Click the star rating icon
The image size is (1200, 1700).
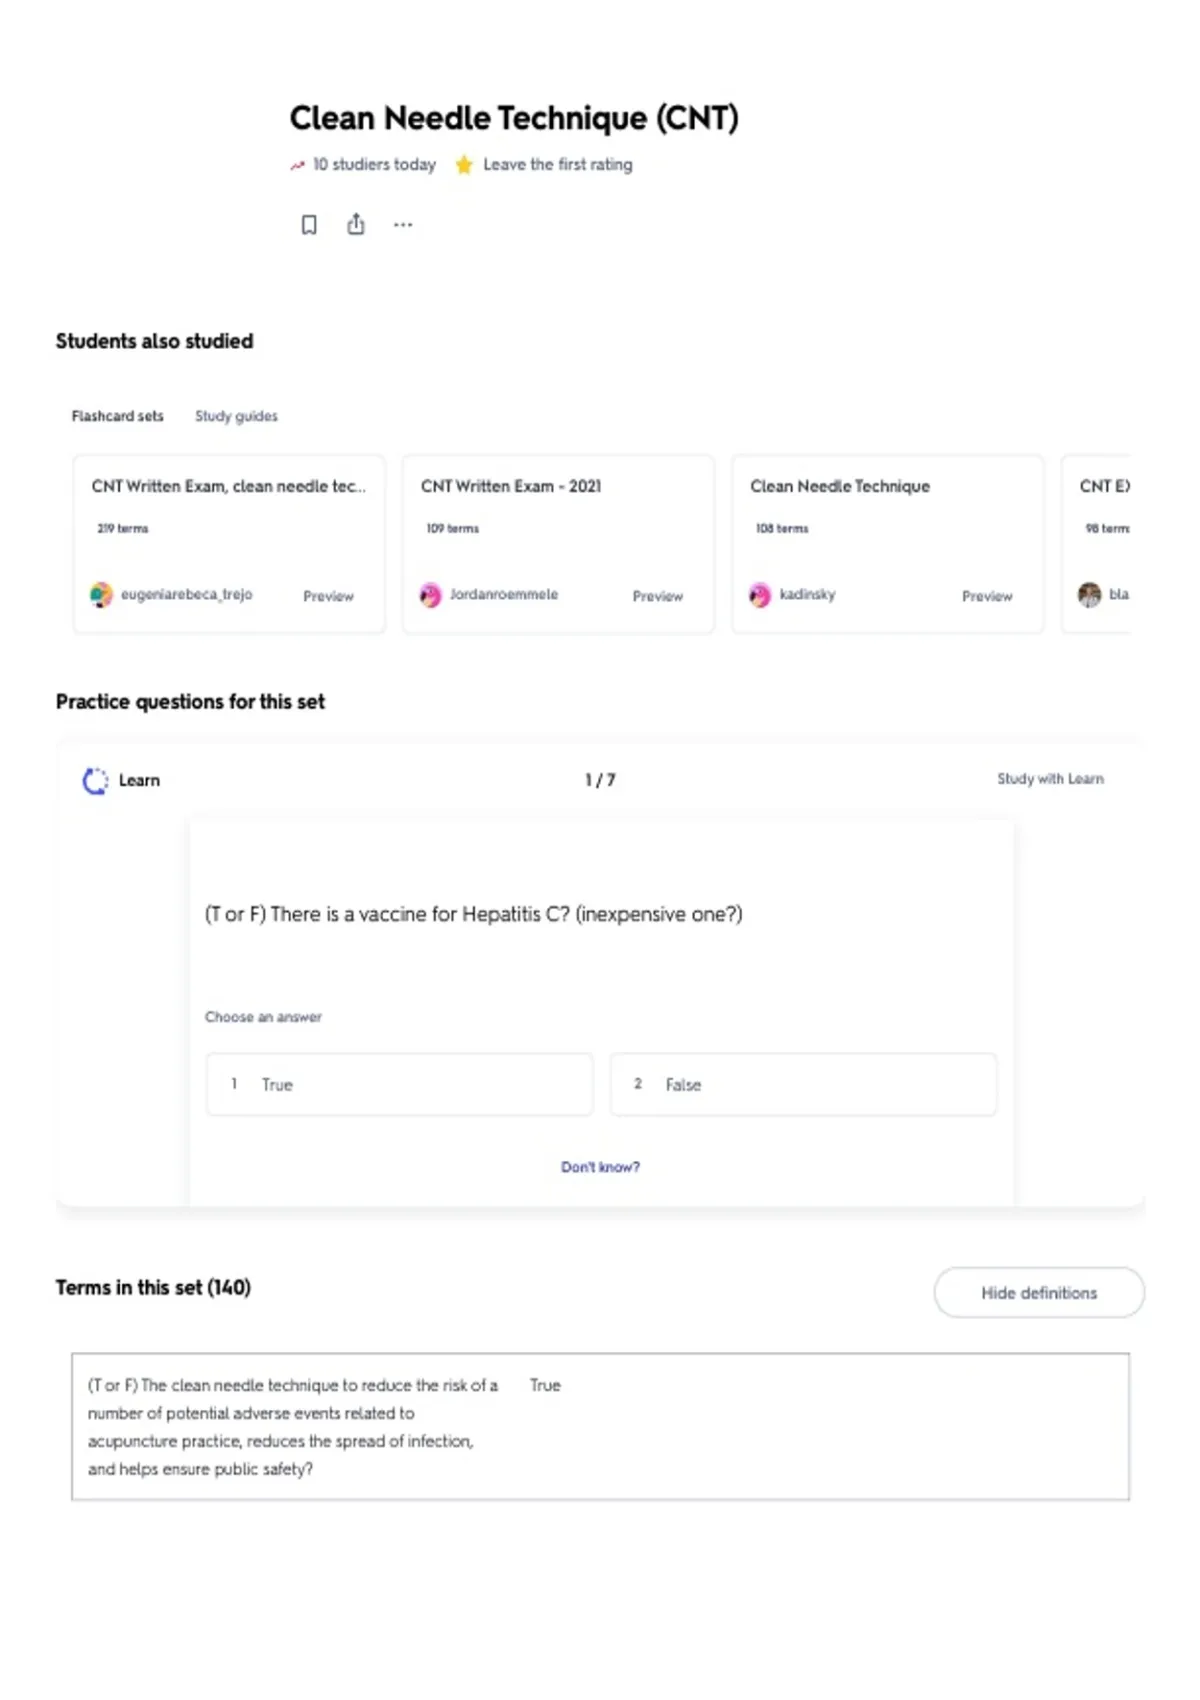[x=464, y=165]
